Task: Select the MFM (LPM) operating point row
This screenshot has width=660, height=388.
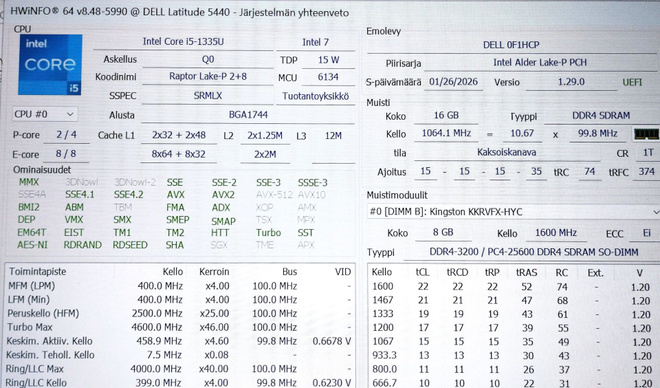Action: click(x=180, y=286)
